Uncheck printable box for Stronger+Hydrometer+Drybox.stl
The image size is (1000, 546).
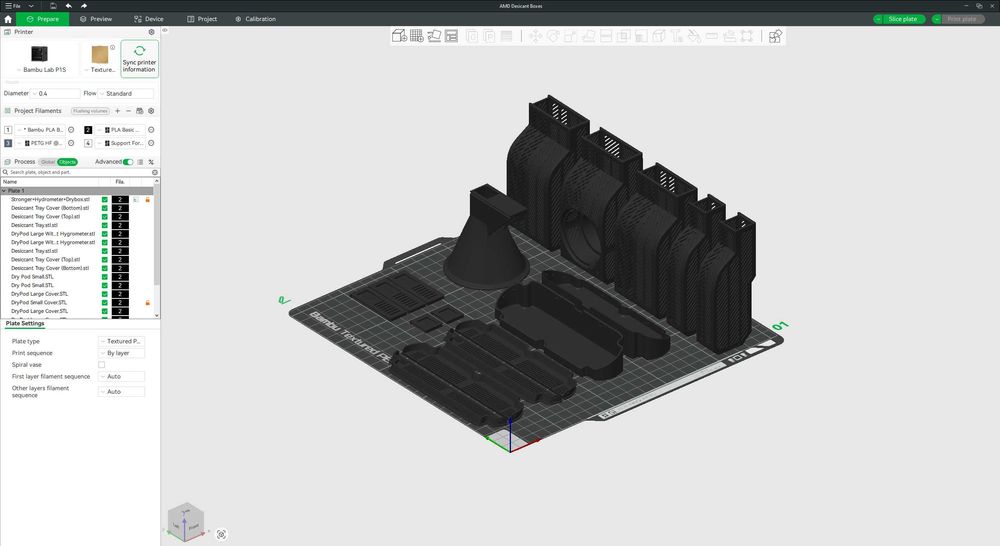[105, 200]
